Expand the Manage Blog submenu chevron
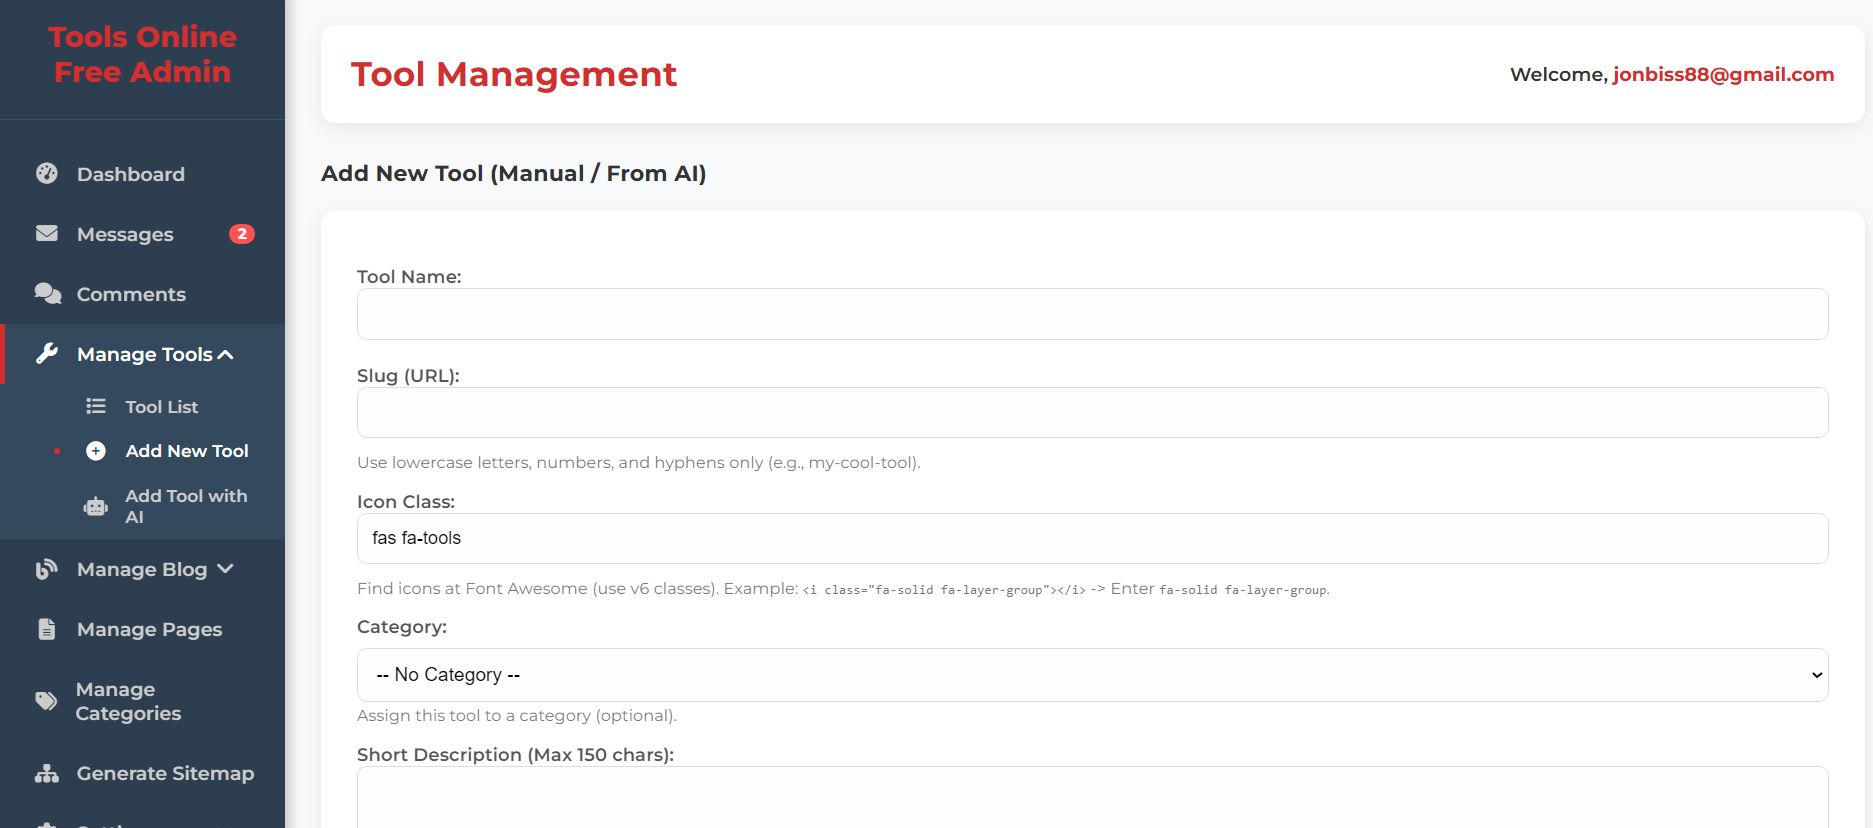Image resolution: width=1873 pixels, height=828 pixels. click(226, 569)
